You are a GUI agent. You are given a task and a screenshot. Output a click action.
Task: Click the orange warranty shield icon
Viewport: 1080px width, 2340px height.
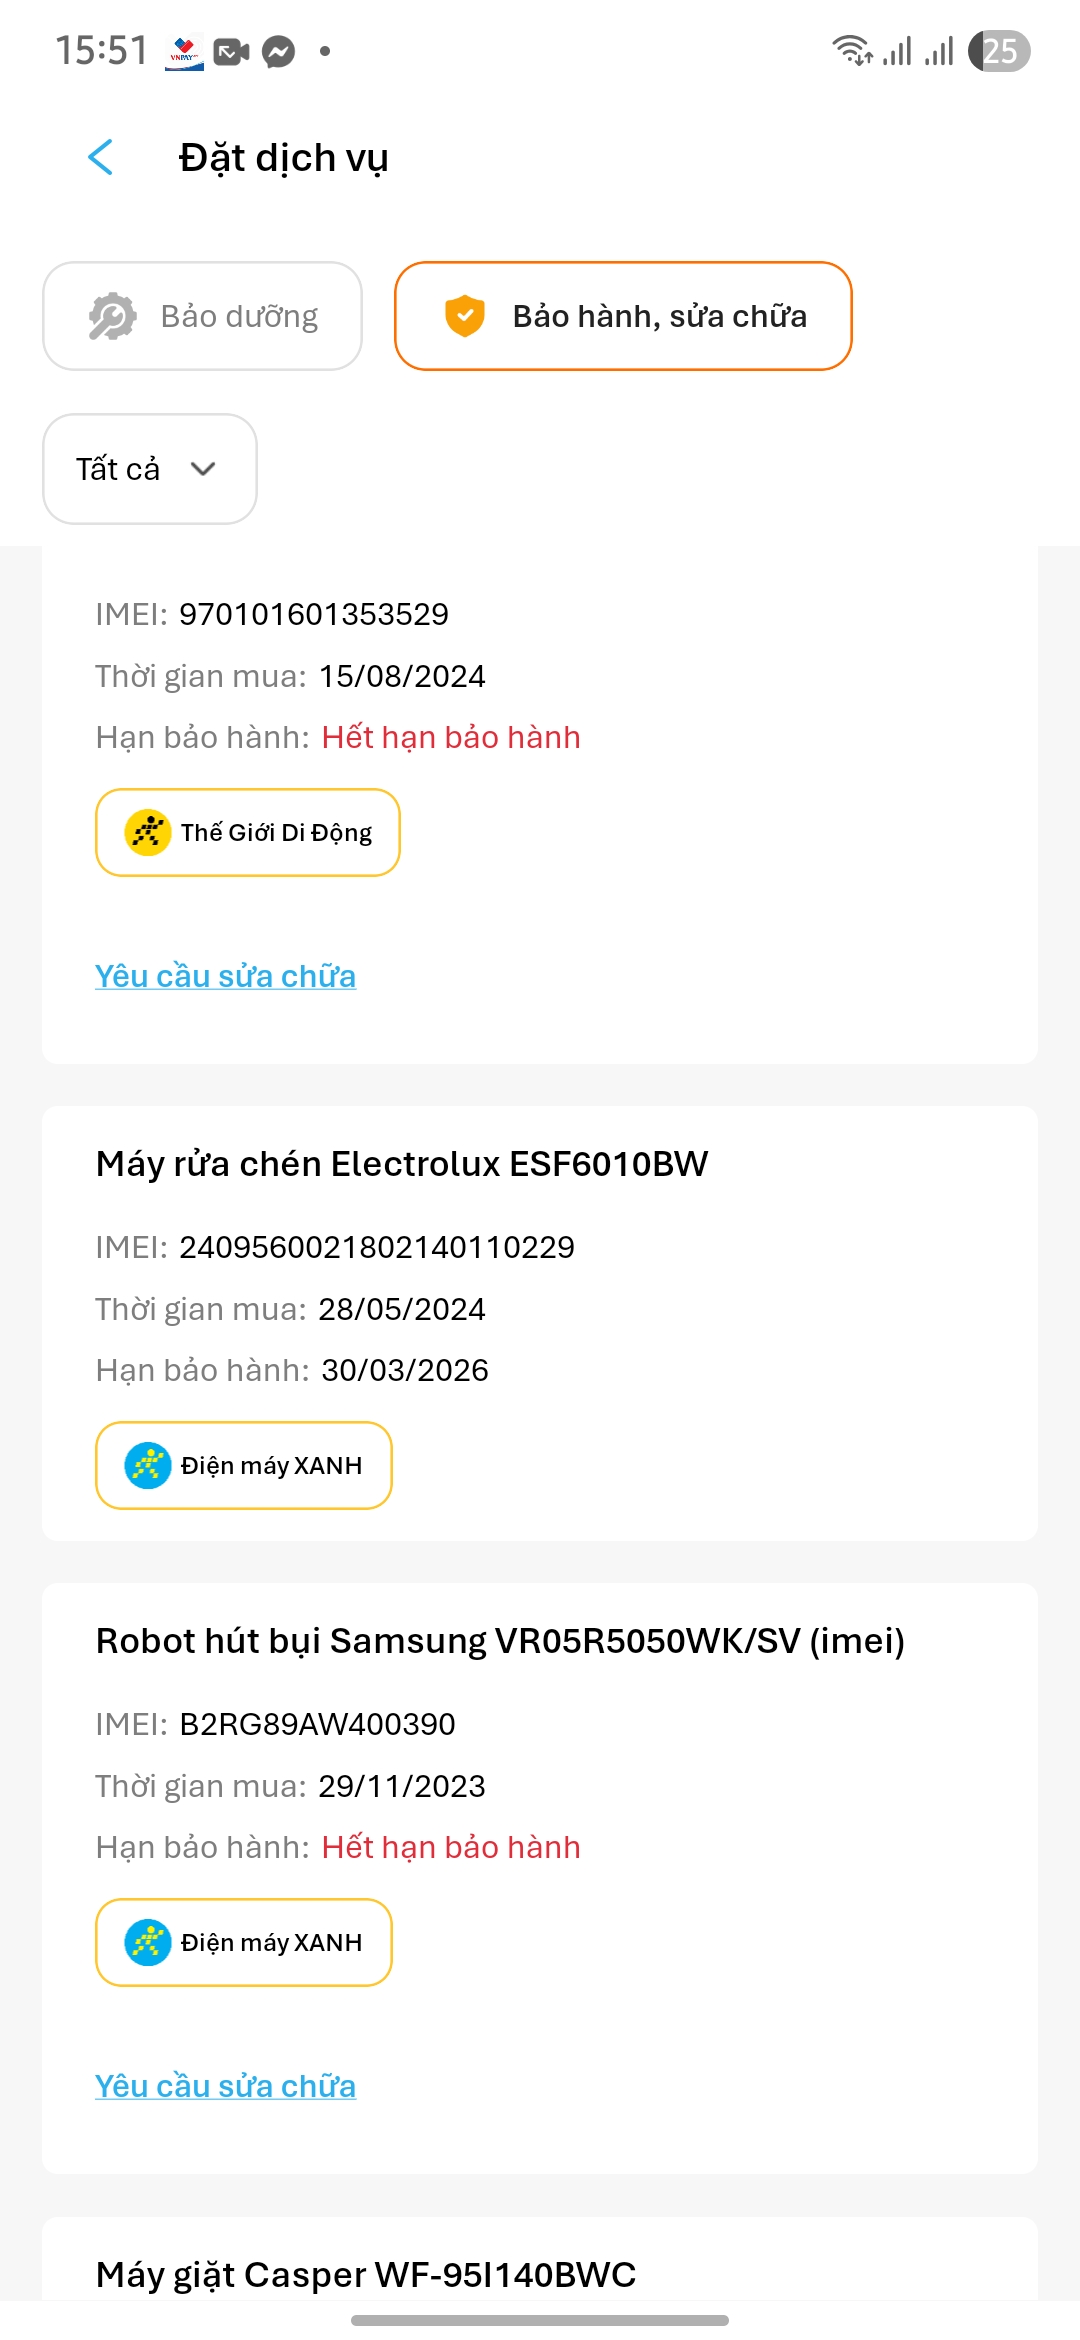(x=465, y=316)
